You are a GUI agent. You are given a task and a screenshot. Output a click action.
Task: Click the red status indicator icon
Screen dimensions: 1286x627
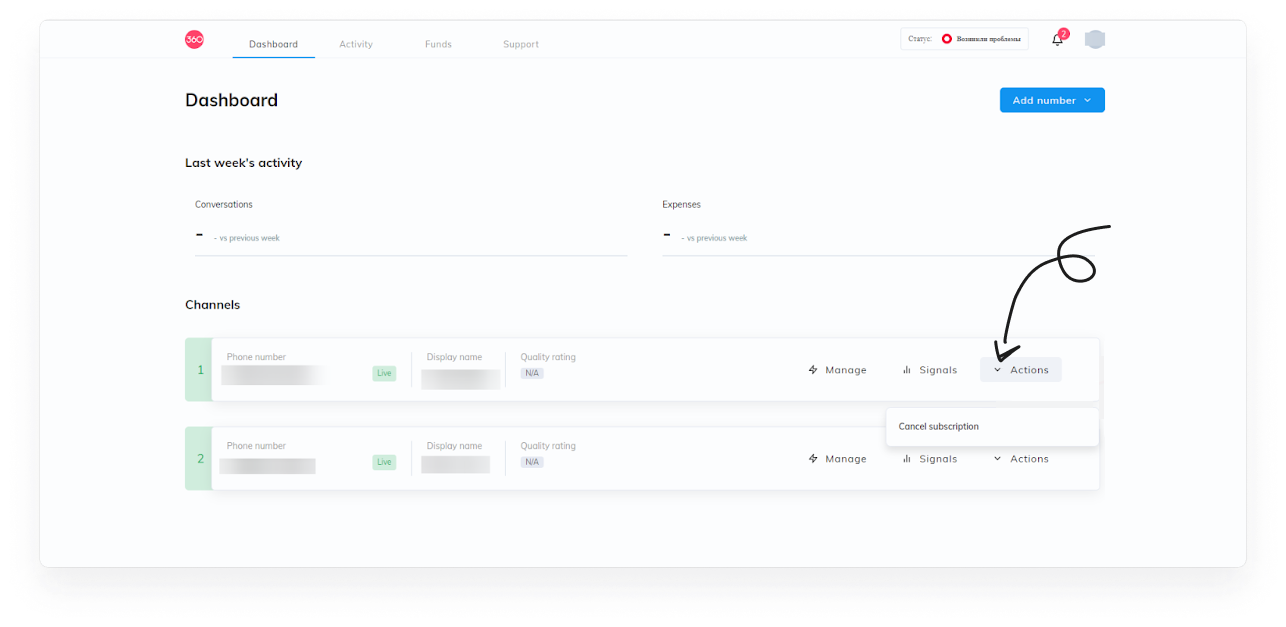(947, 39)
